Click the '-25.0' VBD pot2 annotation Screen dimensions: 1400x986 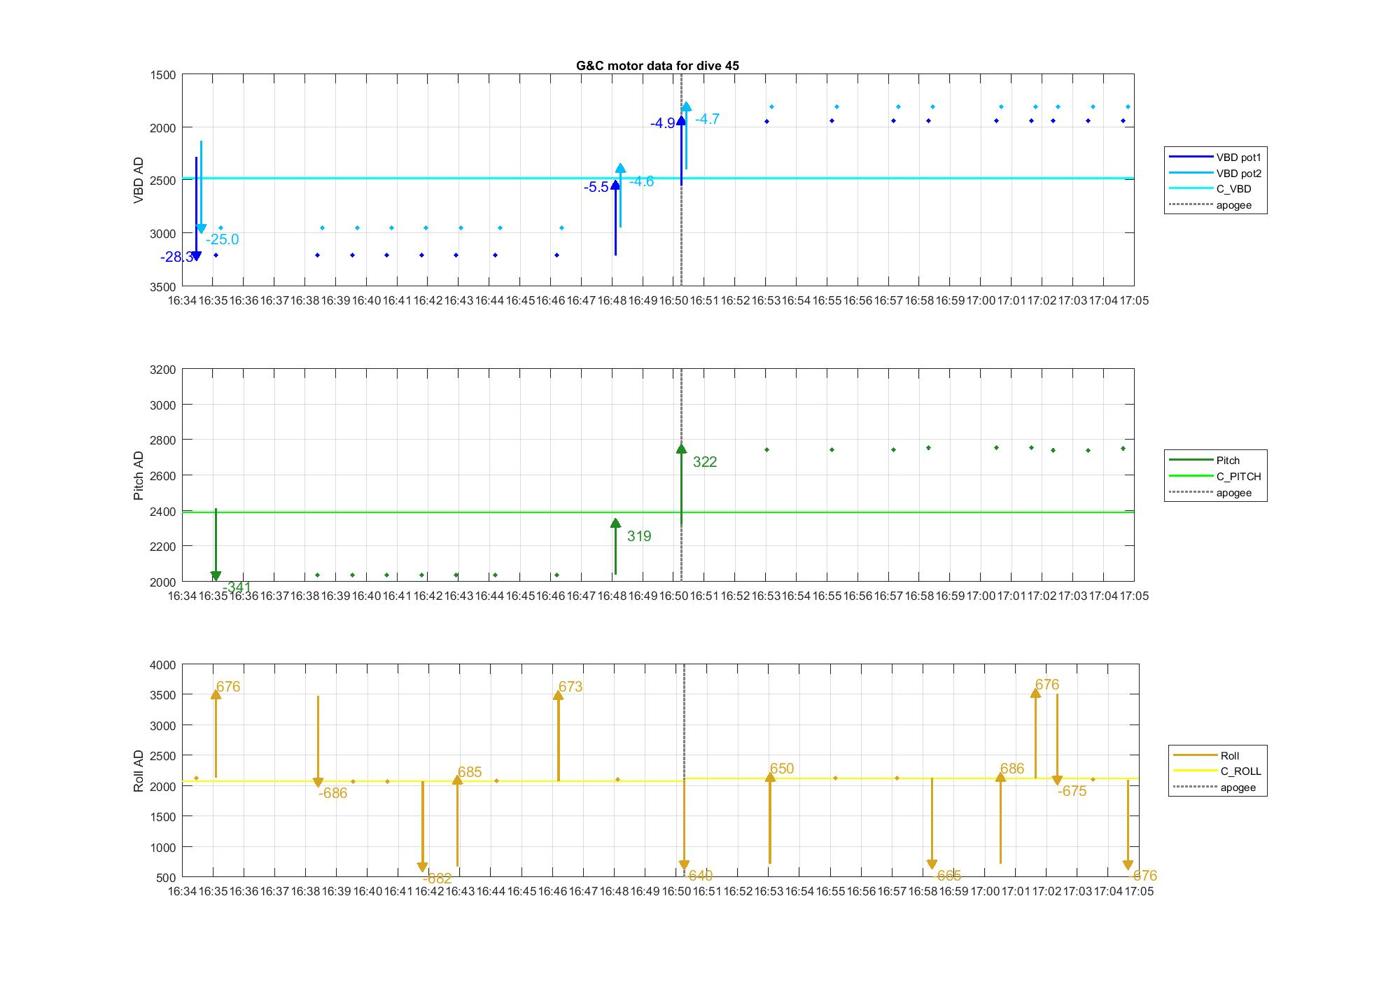click(222, 239)
